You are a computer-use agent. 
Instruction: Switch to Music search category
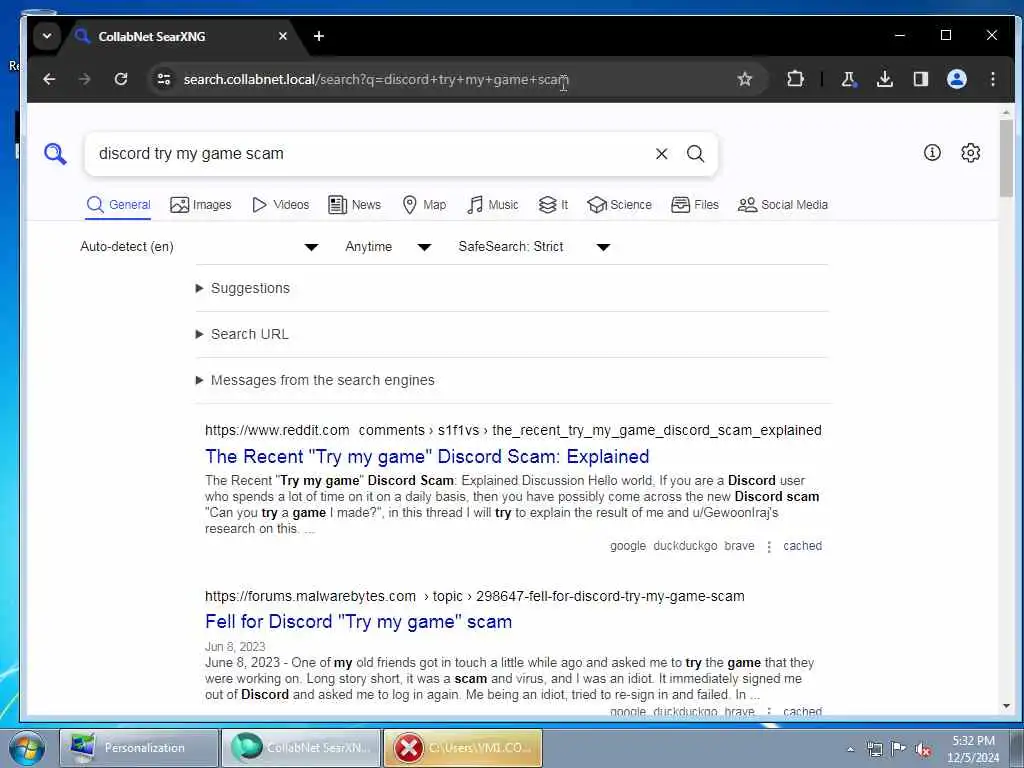[x=492, y=204]
